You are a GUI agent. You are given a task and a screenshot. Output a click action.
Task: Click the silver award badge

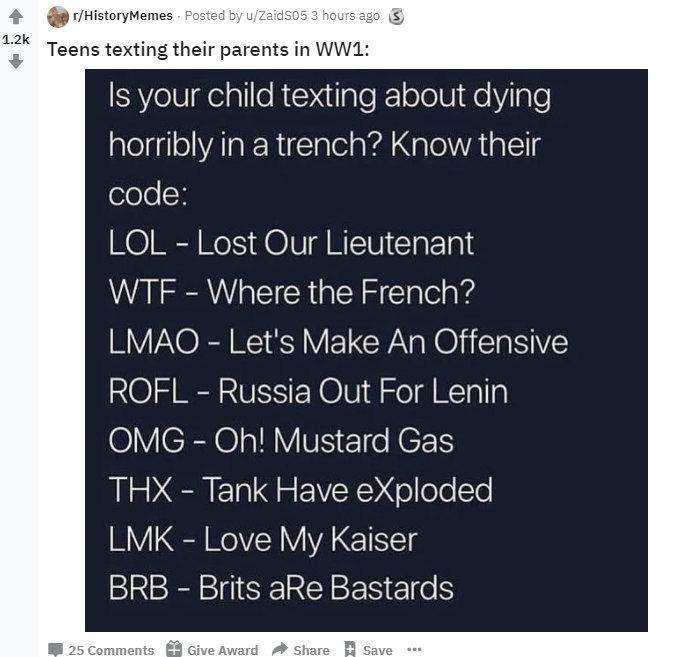tap(396, 16)
